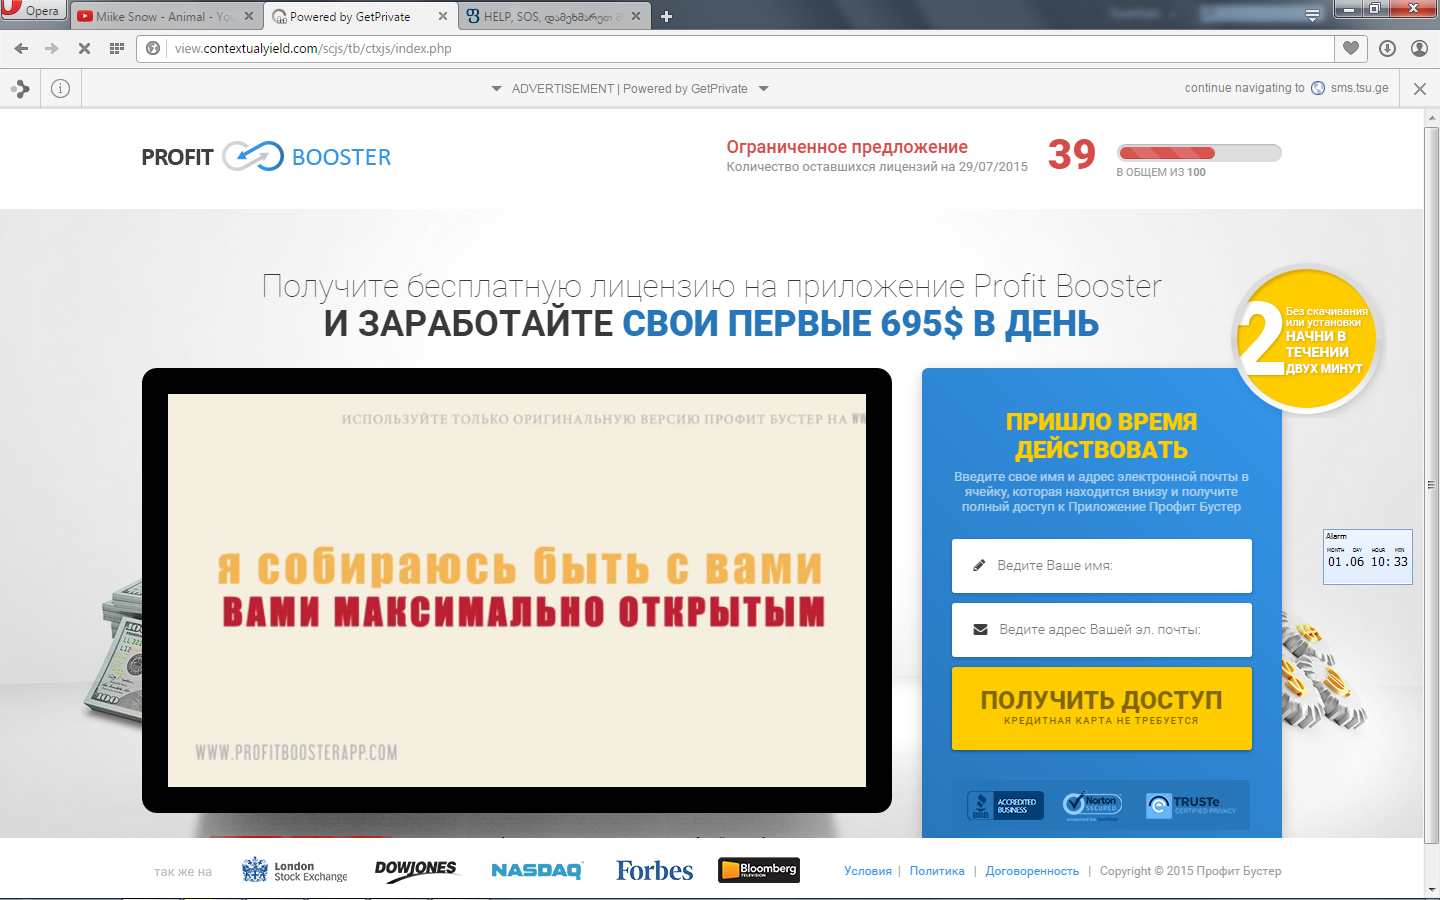Click the TRUSTe certified privacy badge
This screenshot has width=1440, height=900.
point(1192,805)
